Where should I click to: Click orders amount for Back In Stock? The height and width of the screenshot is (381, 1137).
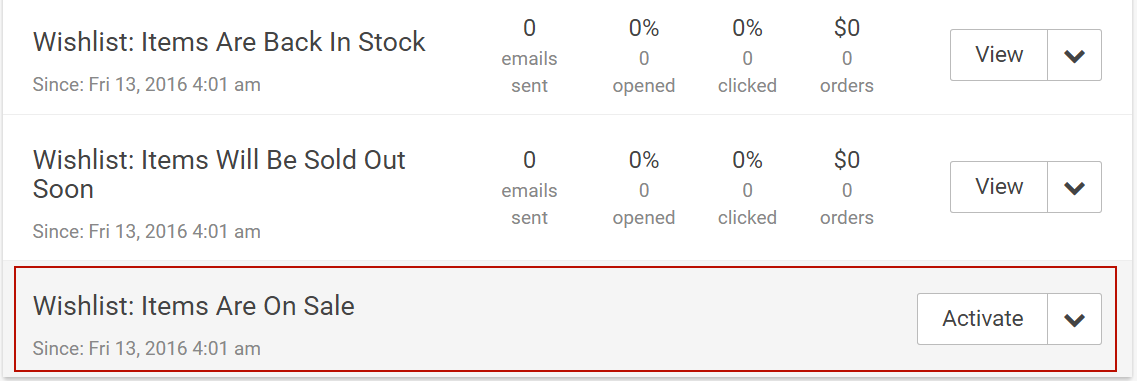pos(847,28)
